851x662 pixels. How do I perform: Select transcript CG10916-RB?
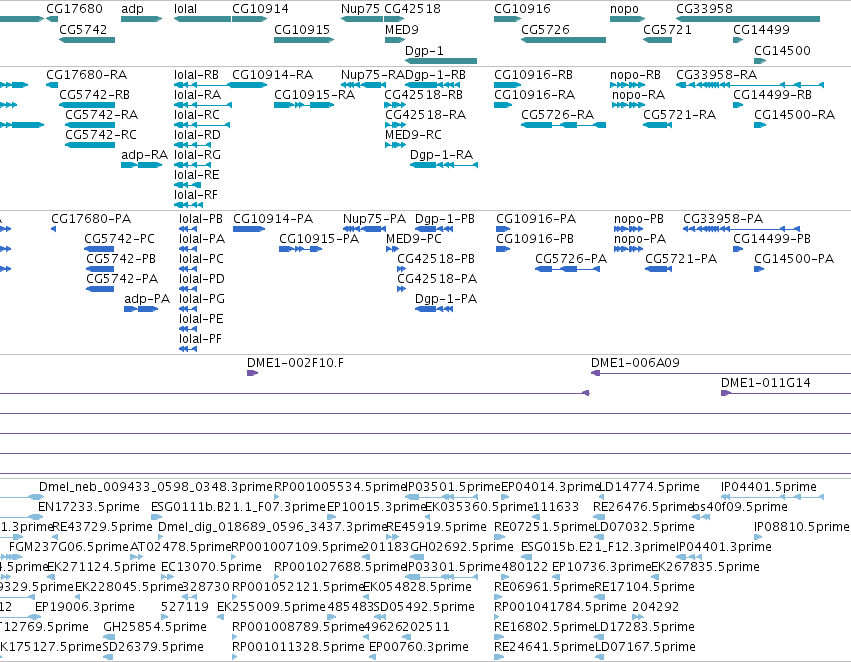click(x=534, y=74)
